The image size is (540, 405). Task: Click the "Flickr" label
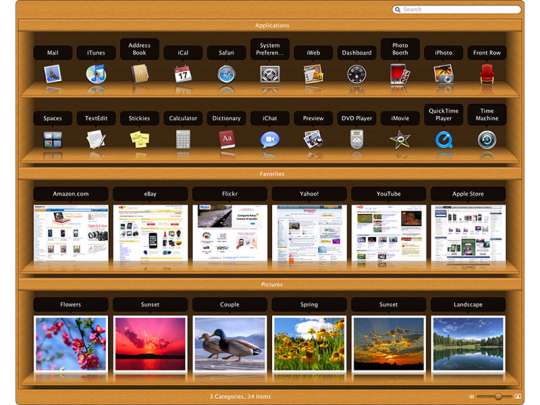coord(230,194)
